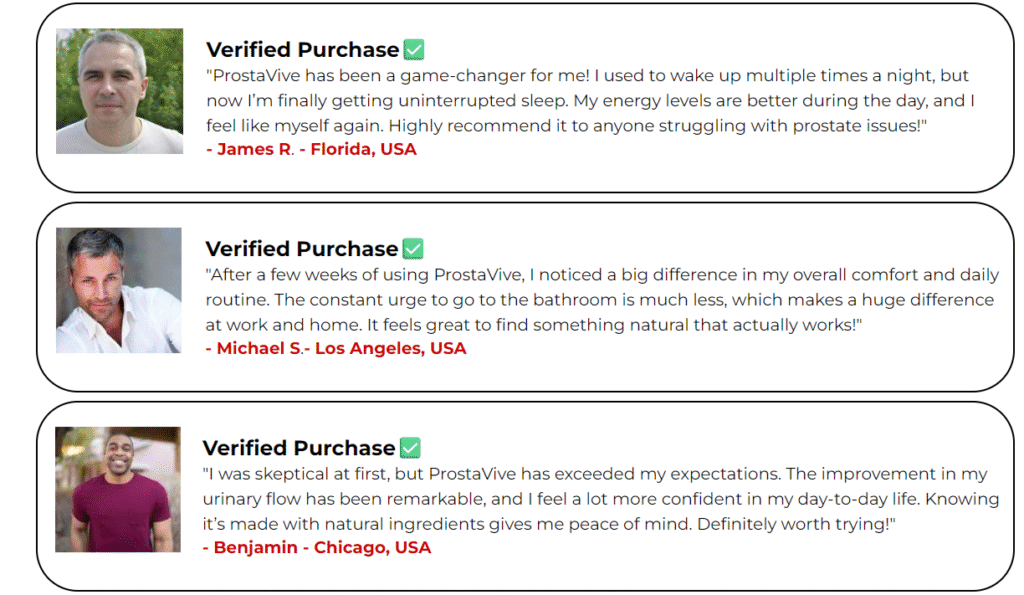Click the review text about constant bathroom urge
The image size is (1024, 595).
coord(602,300)
